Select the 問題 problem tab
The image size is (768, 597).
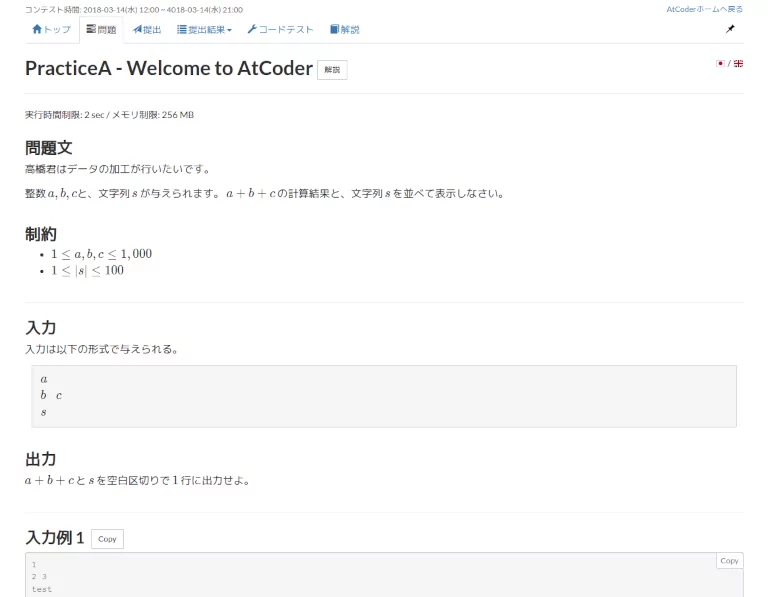[101, 30]
